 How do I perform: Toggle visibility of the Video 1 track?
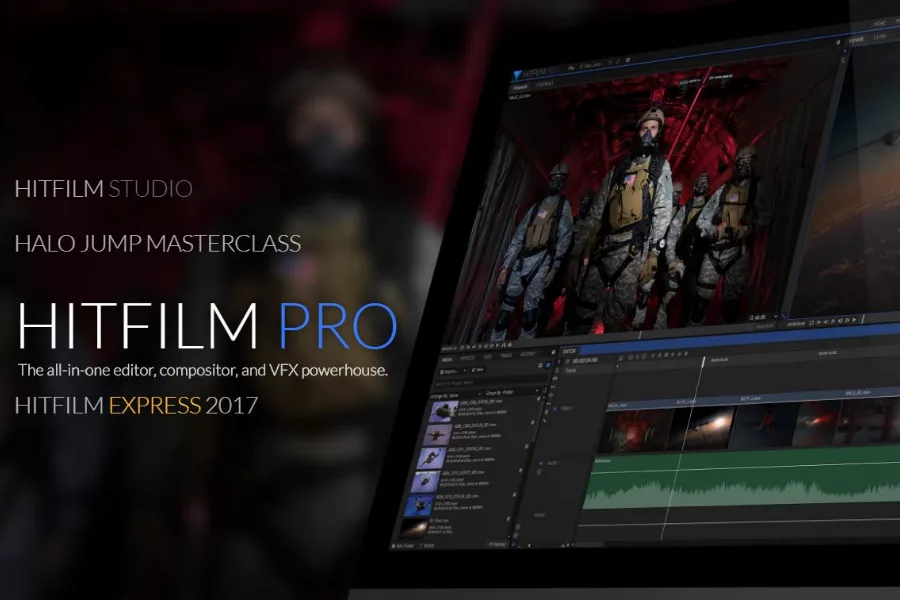[554, 409]
